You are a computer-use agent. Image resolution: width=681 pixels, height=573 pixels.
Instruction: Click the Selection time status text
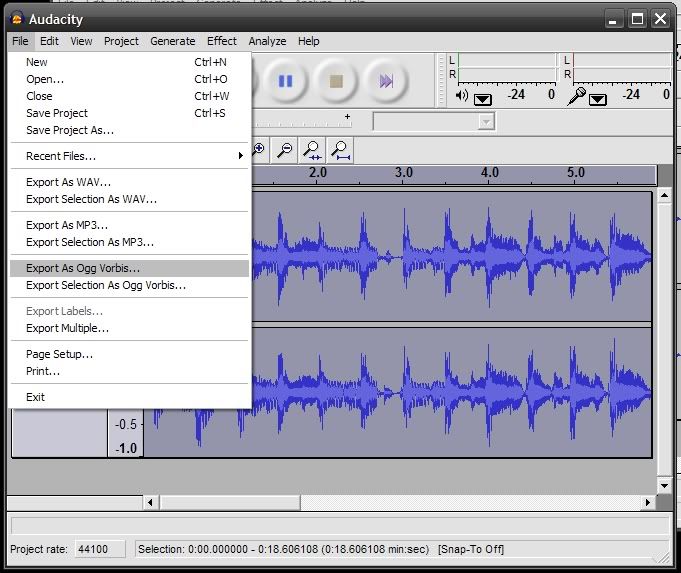click(283, 549)
